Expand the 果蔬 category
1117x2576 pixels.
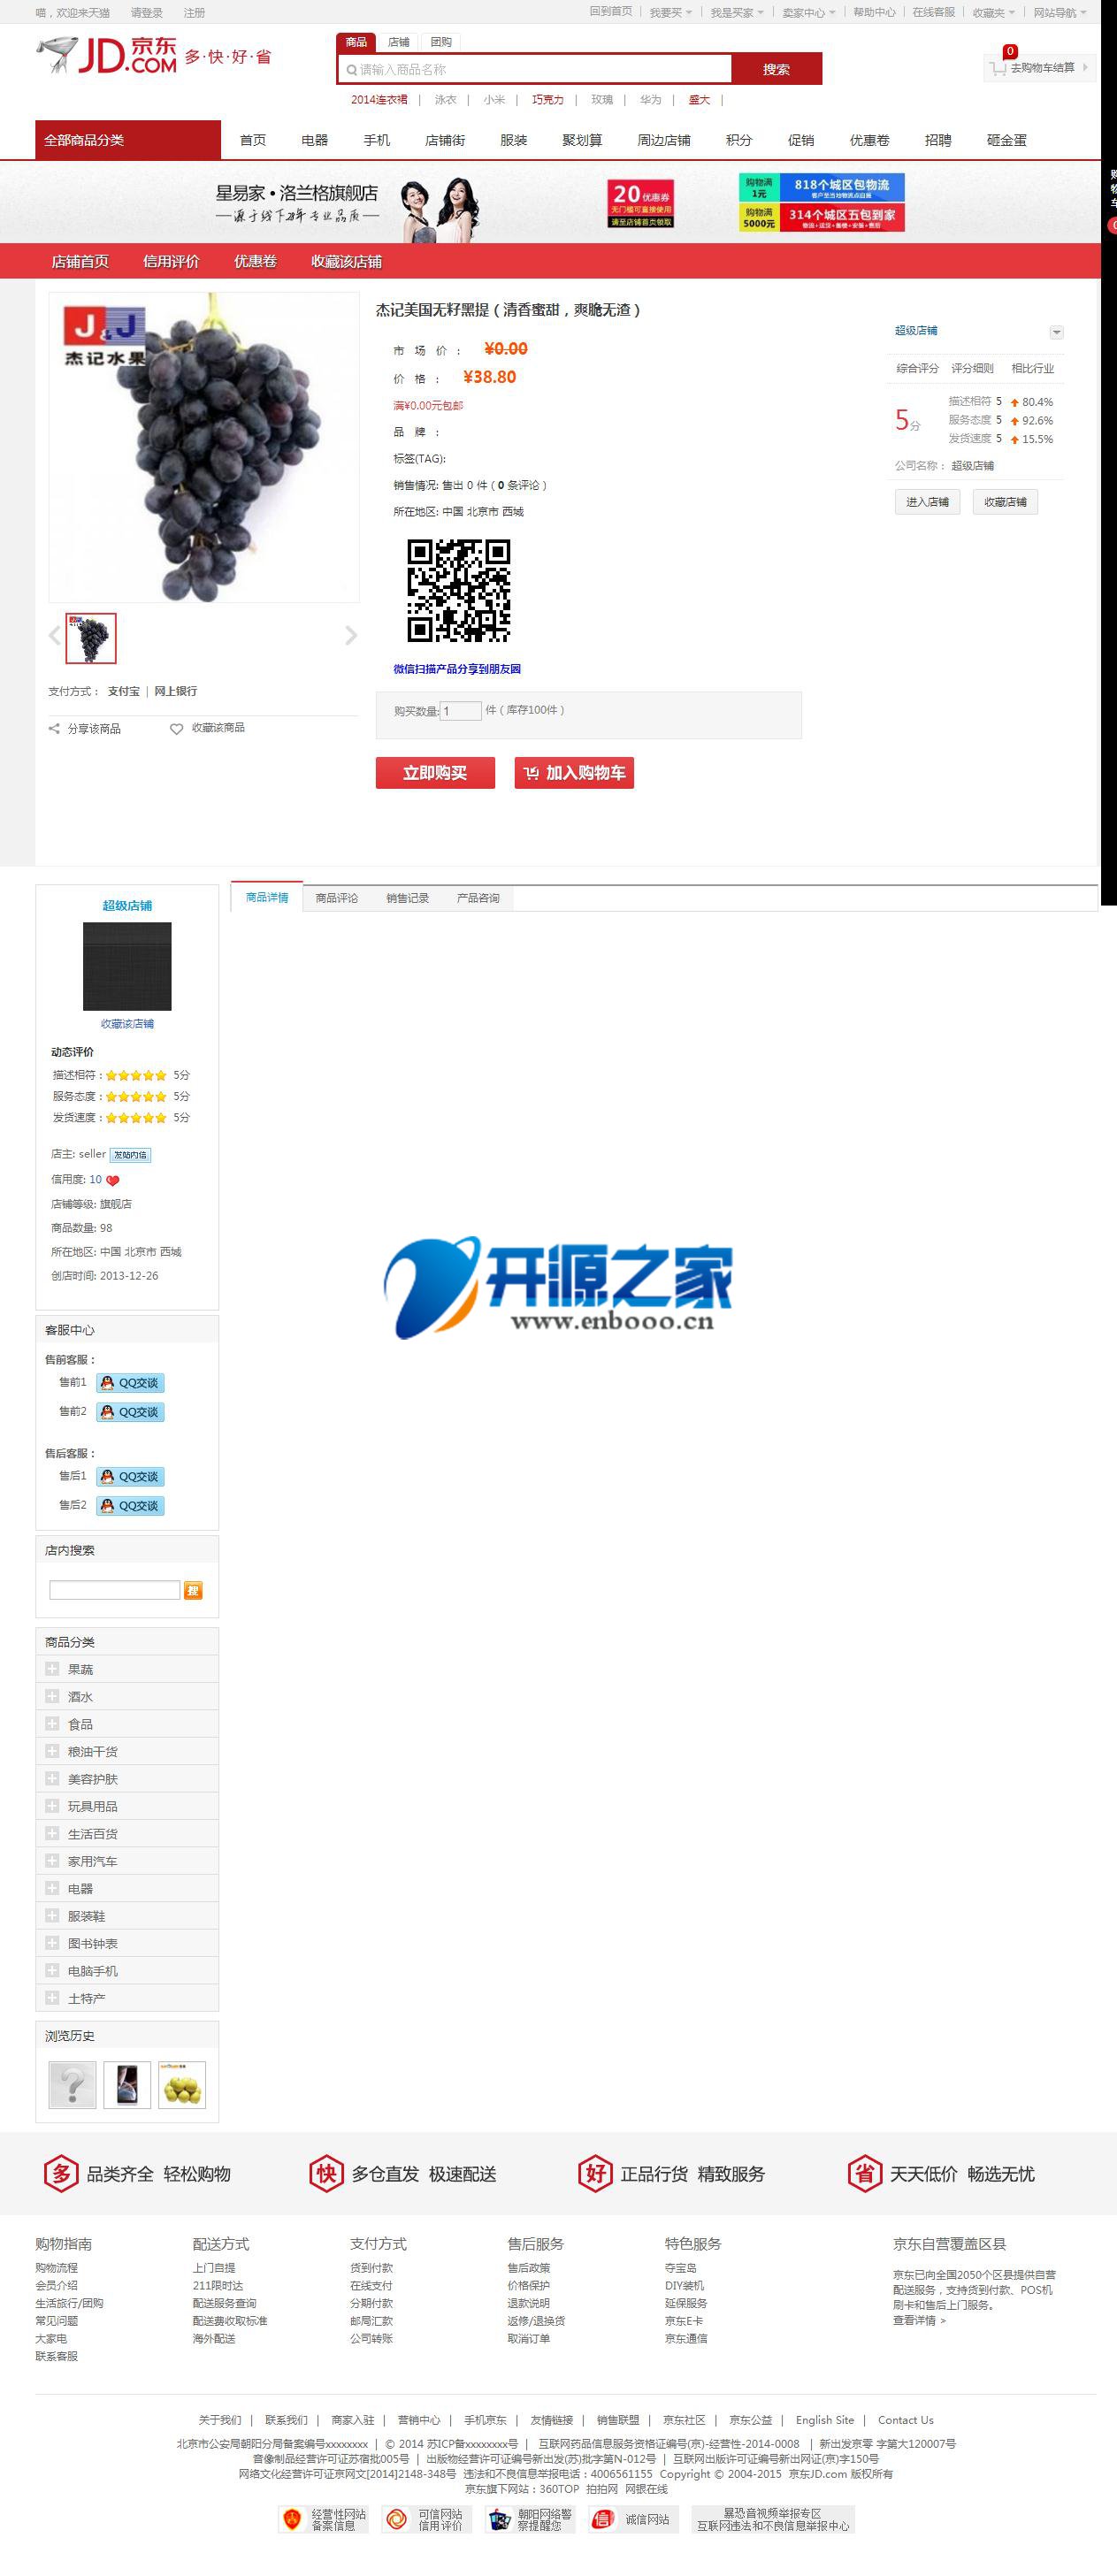click(52, 1668)
